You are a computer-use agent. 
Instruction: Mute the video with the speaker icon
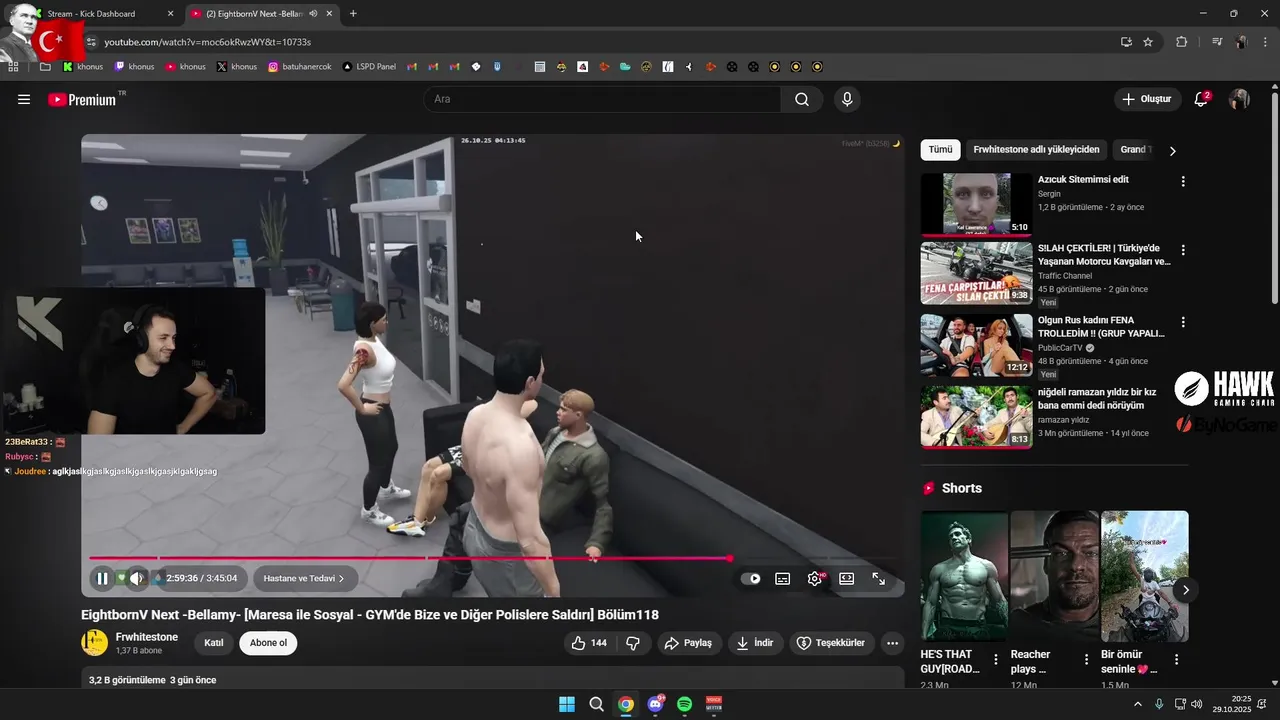pos(137,578)
